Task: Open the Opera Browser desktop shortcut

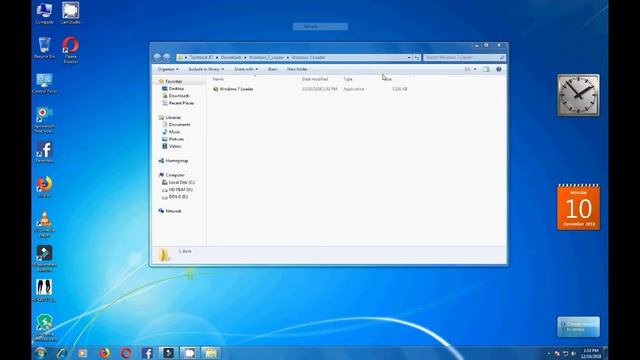Action: click(x=70, y=50)
